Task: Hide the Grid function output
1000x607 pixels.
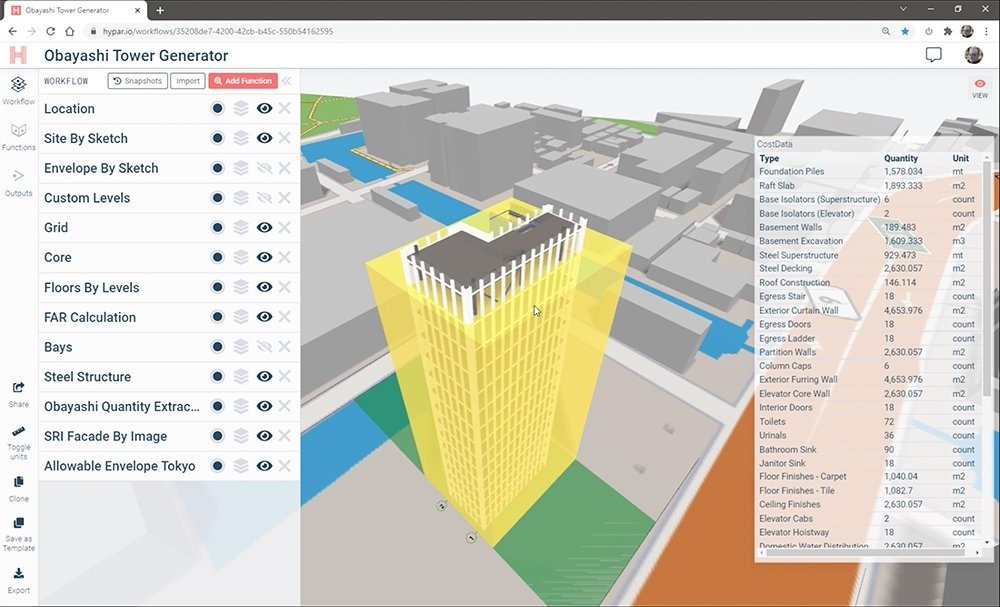Action: [x=264, y=227]
